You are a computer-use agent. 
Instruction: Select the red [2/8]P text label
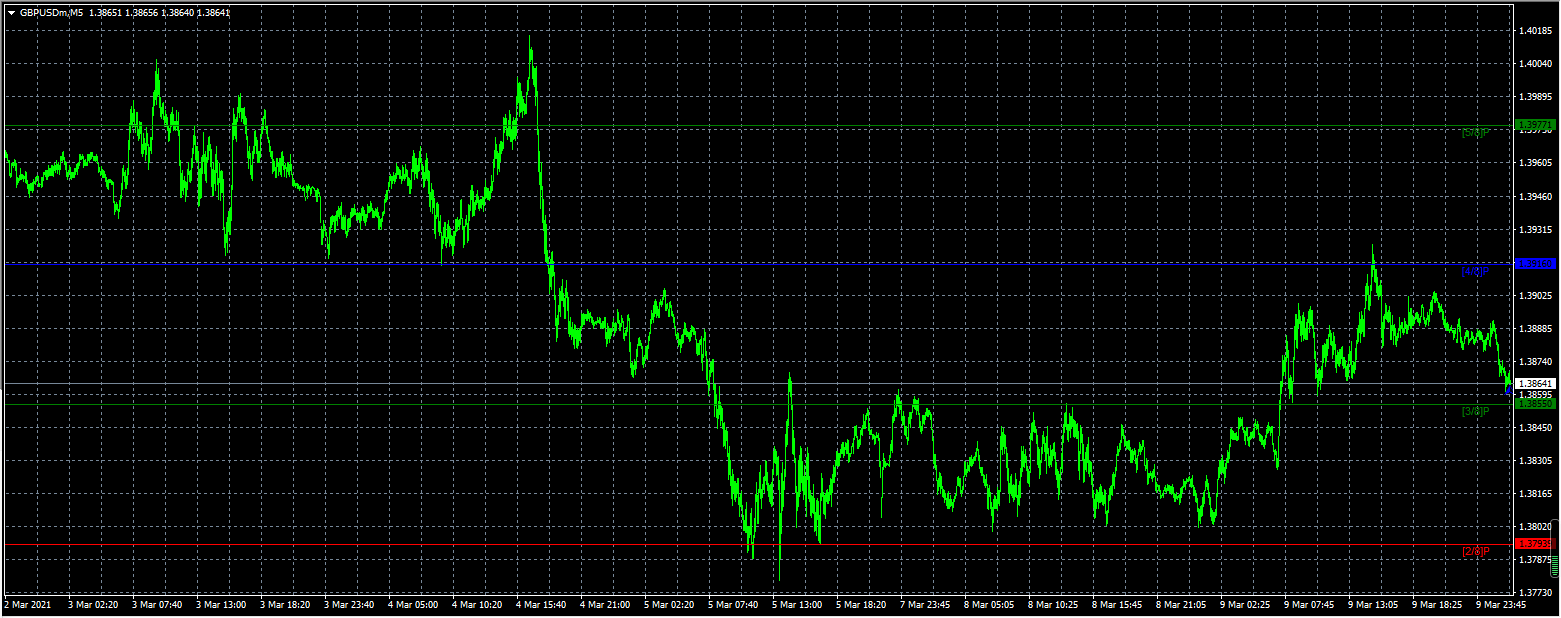[x=1475, y=552]
